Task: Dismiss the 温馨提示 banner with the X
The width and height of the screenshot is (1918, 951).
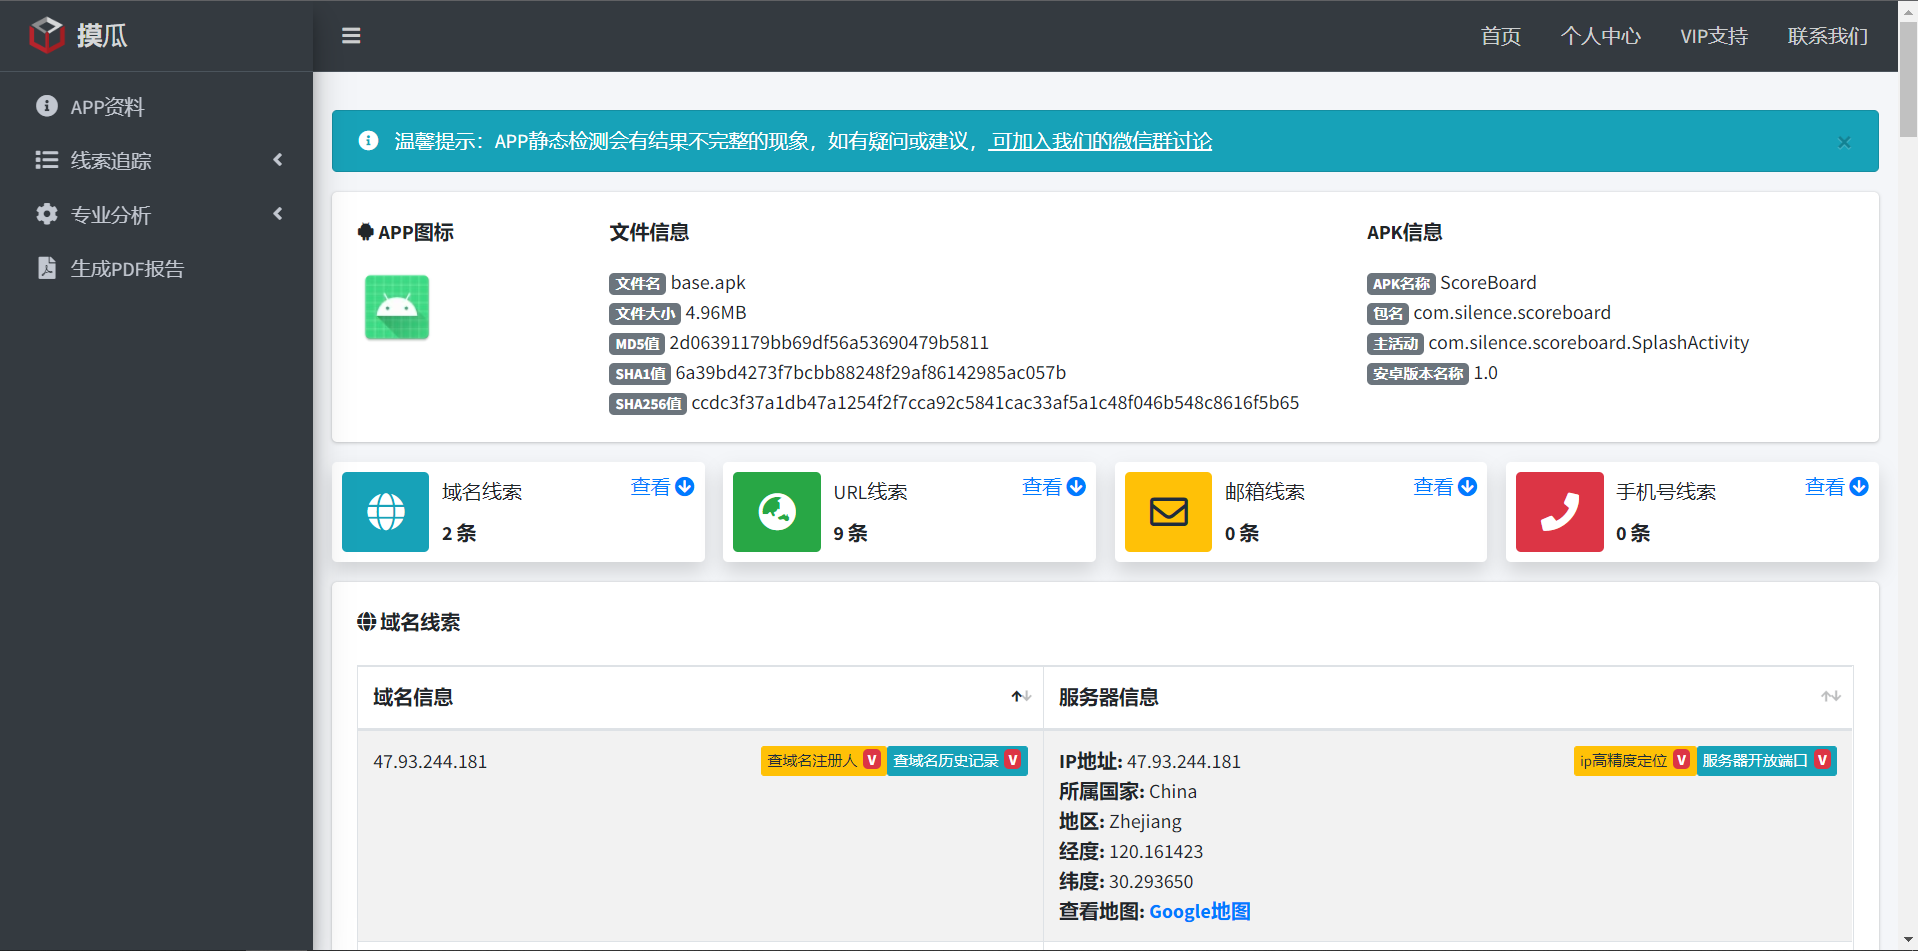Action: pos(1844,142)
